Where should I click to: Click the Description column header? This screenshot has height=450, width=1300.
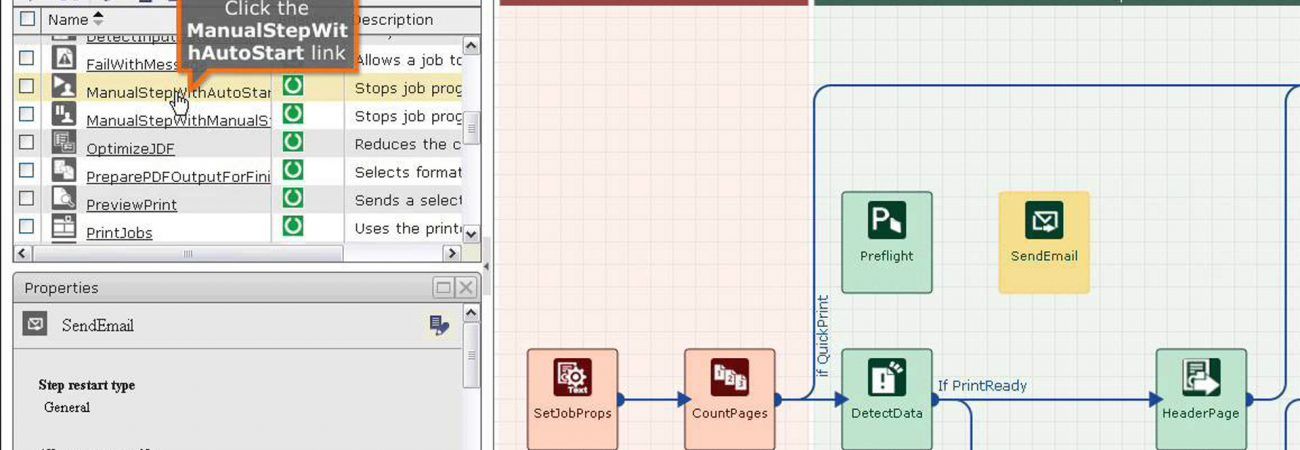coord(392,19)
